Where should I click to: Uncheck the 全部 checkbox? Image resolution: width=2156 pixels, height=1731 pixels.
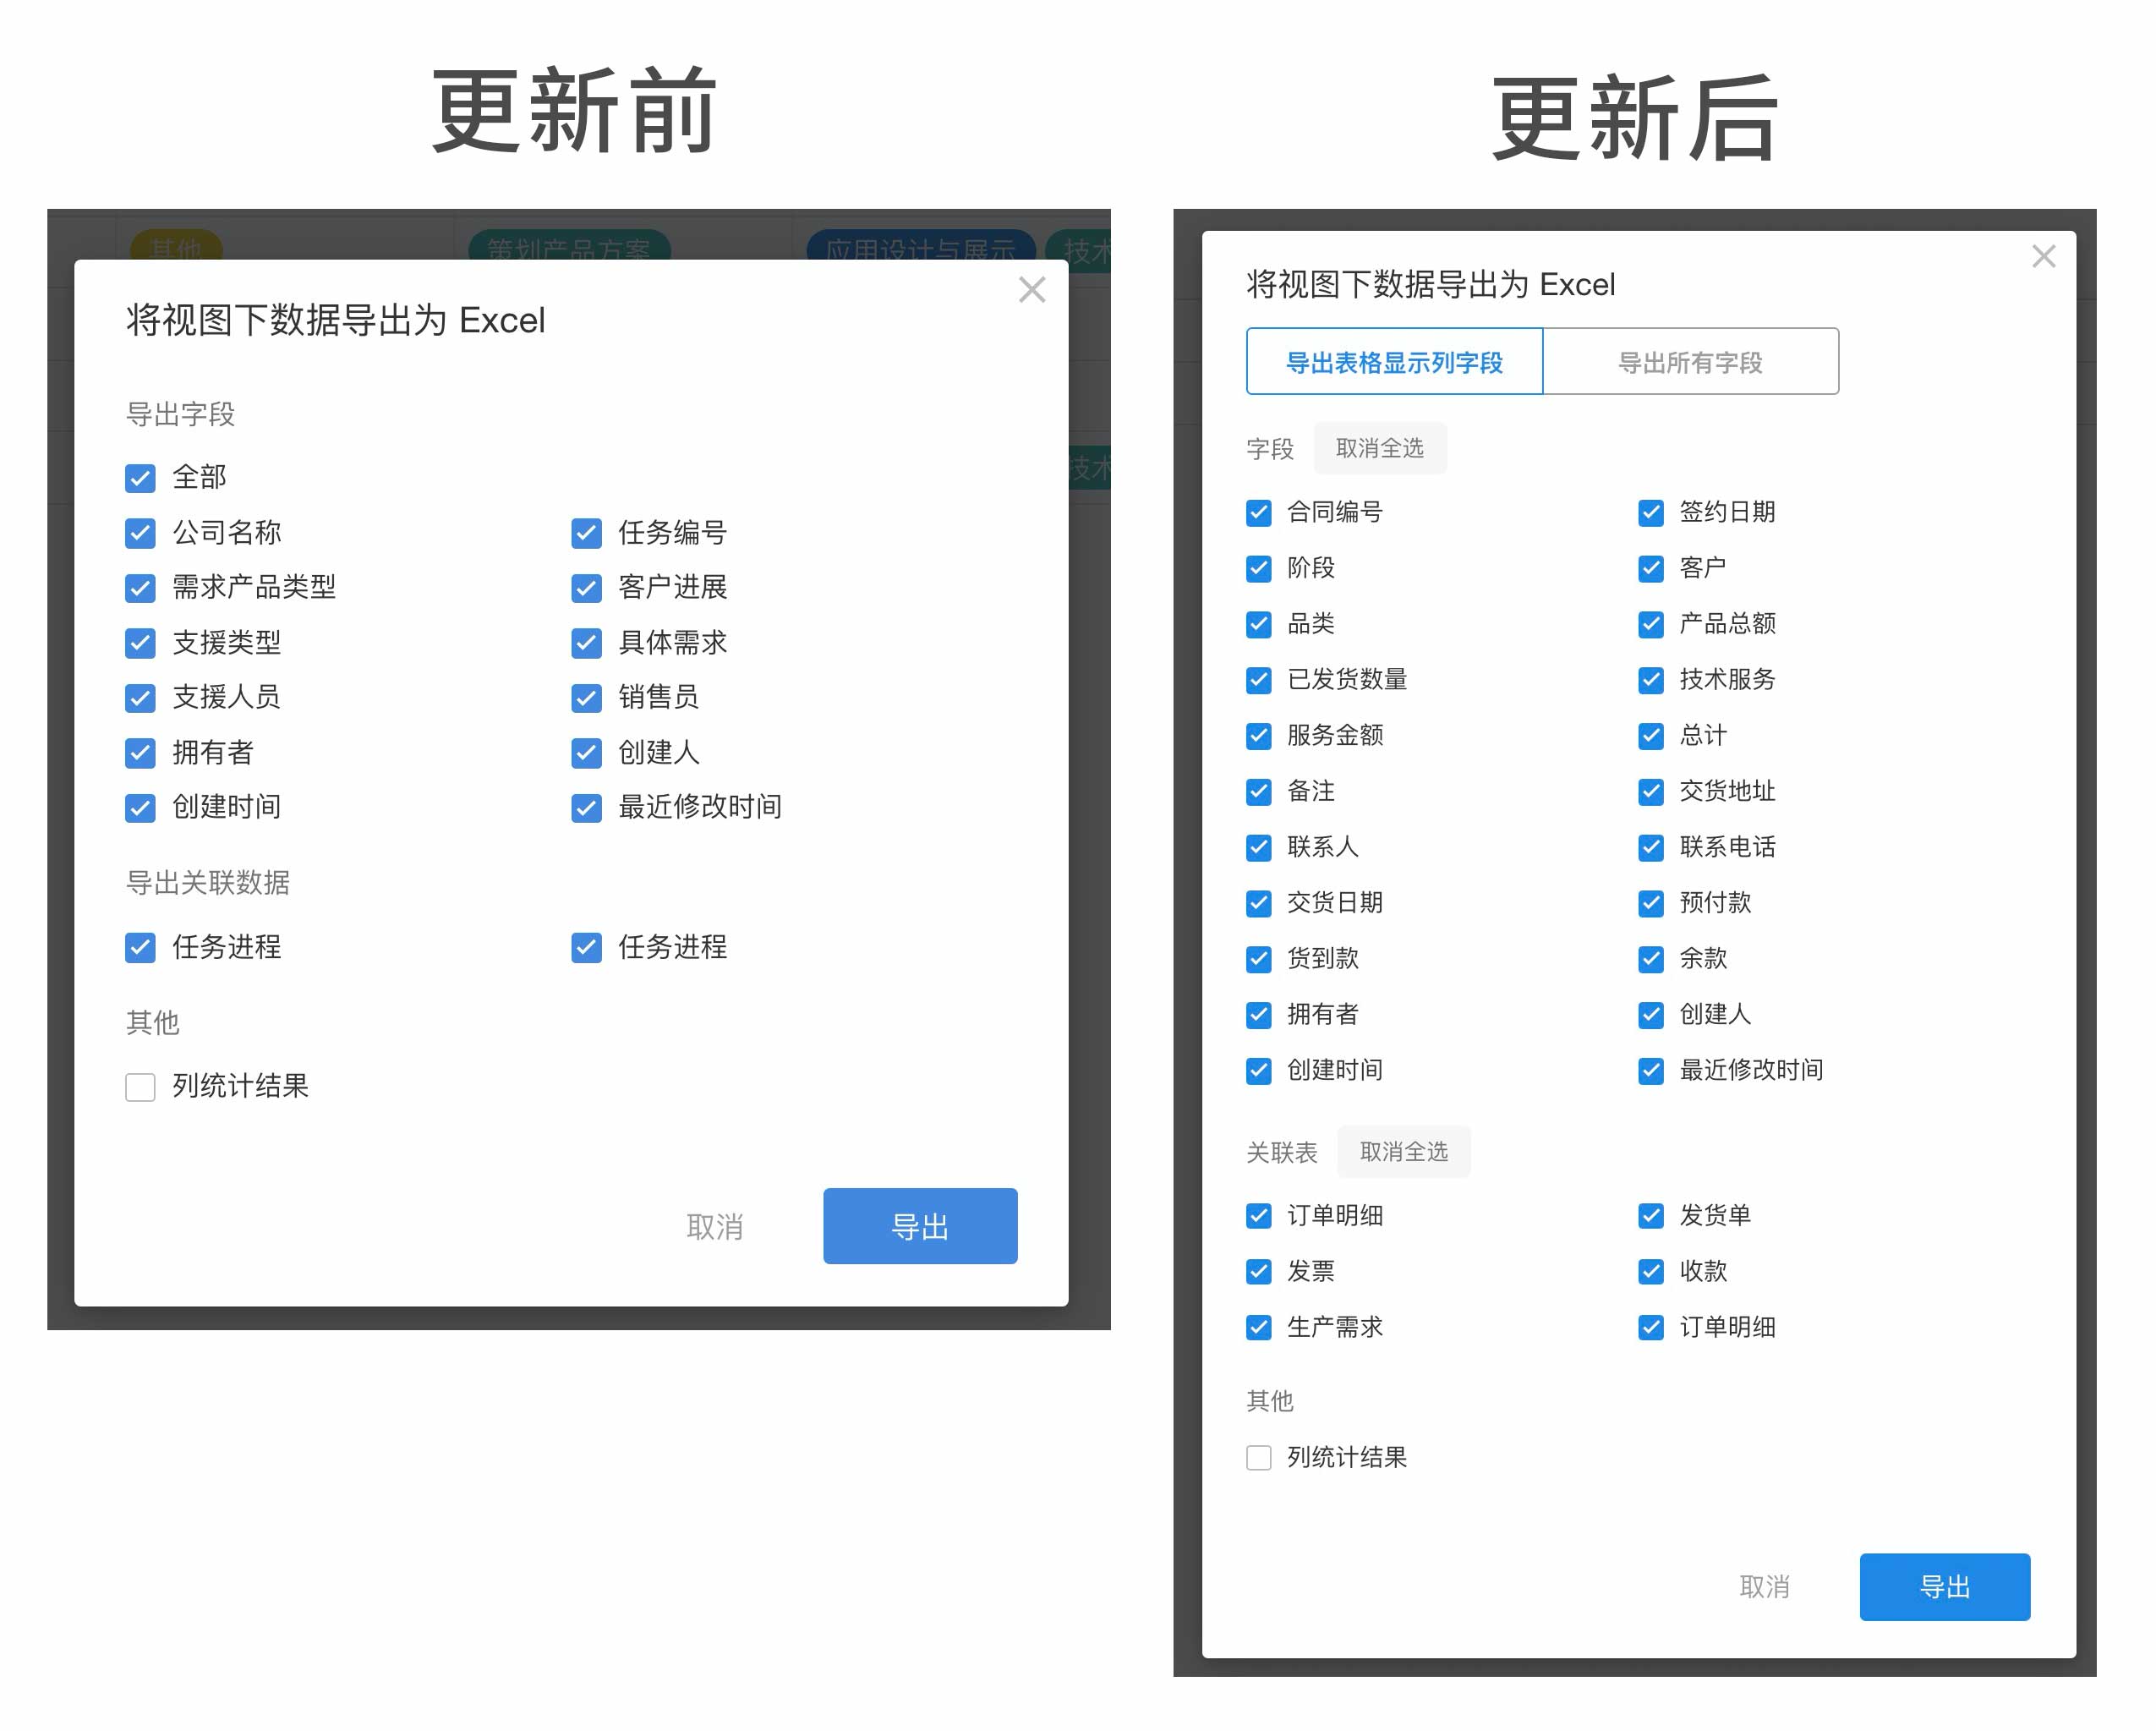click(x=141, y=478)
